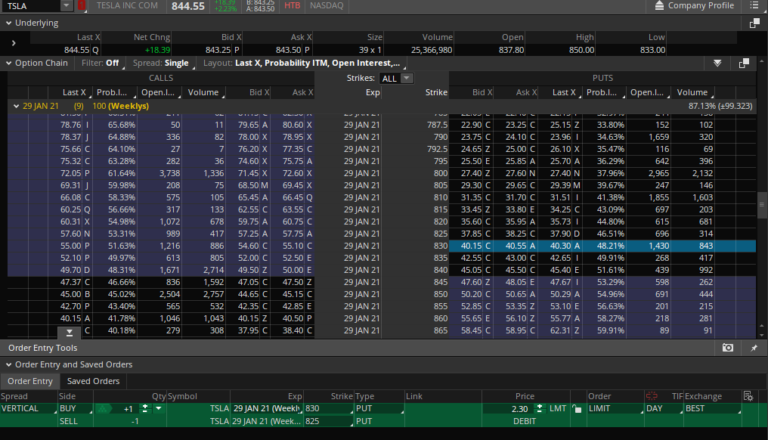Change the PUT type of buy leg

click(x=380, y=409)
